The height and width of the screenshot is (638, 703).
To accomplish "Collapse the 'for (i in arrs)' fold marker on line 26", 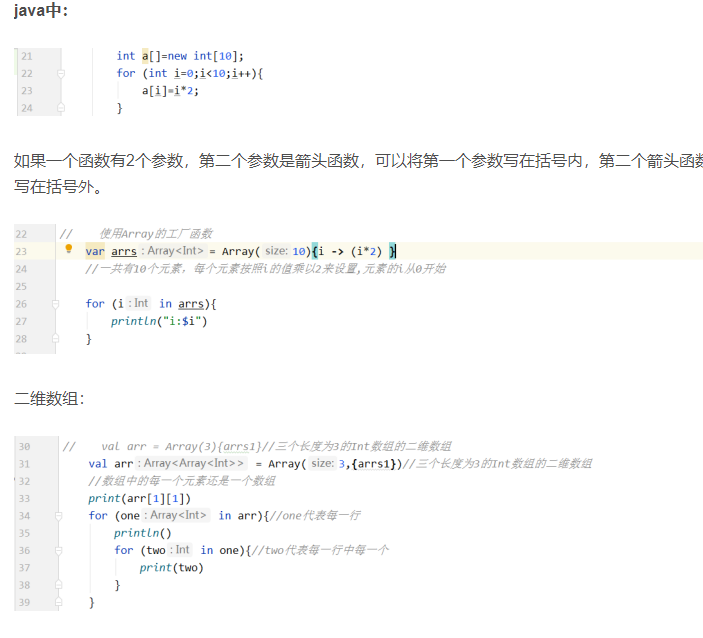I will click(55, 304).
